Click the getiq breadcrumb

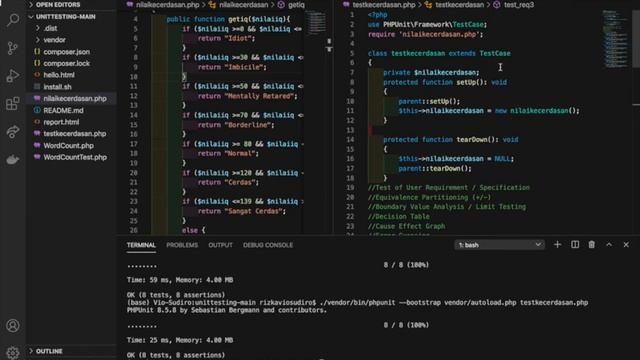point(296,5)
